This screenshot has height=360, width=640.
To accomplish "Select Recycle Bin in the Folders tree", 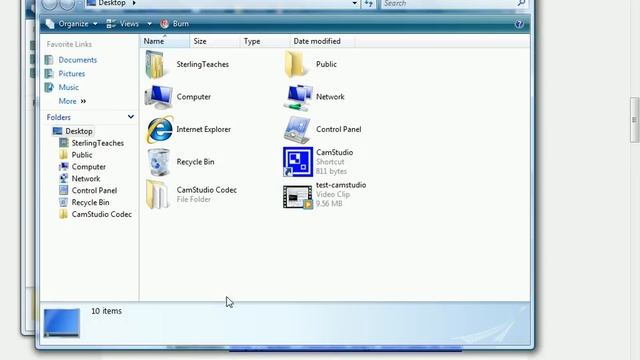I will (90, 202).
